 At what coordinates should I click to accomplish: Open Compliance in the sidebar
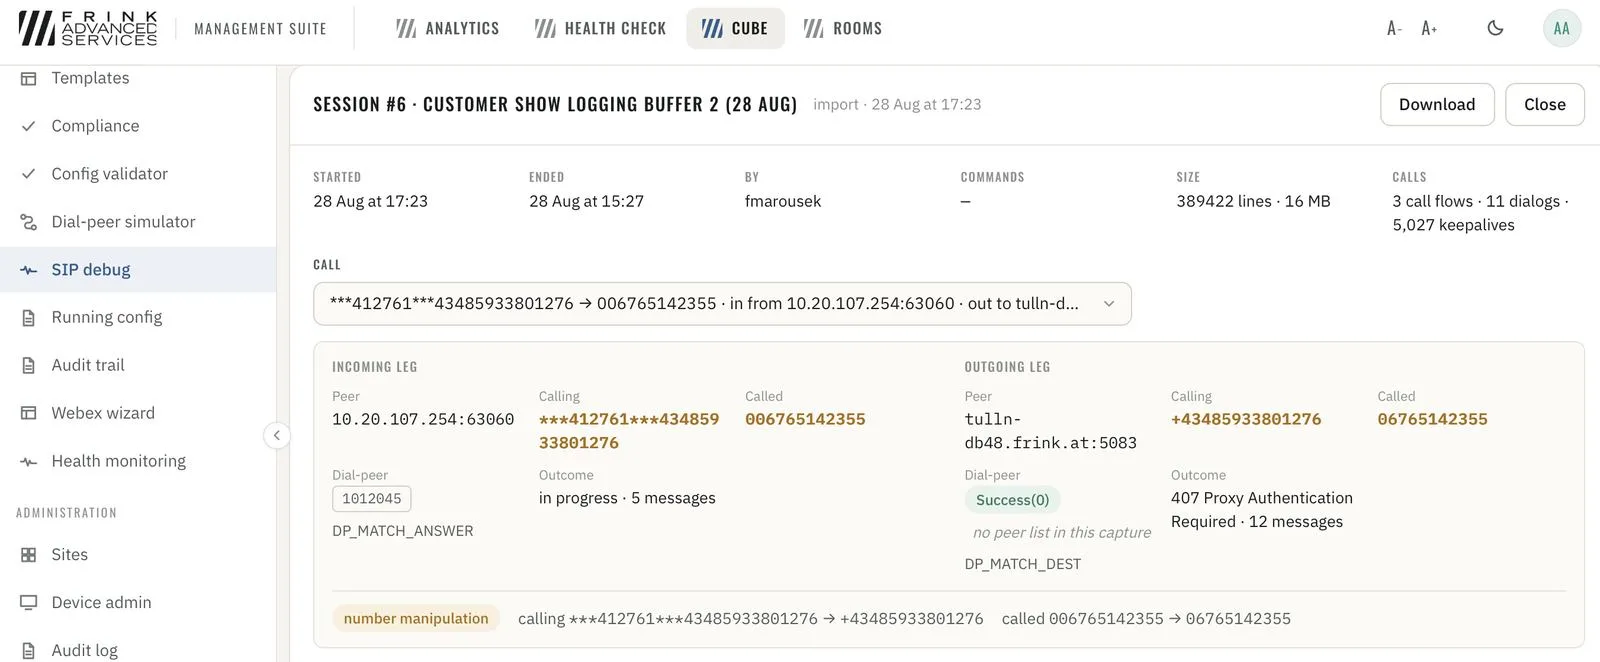tap(138, 126)
